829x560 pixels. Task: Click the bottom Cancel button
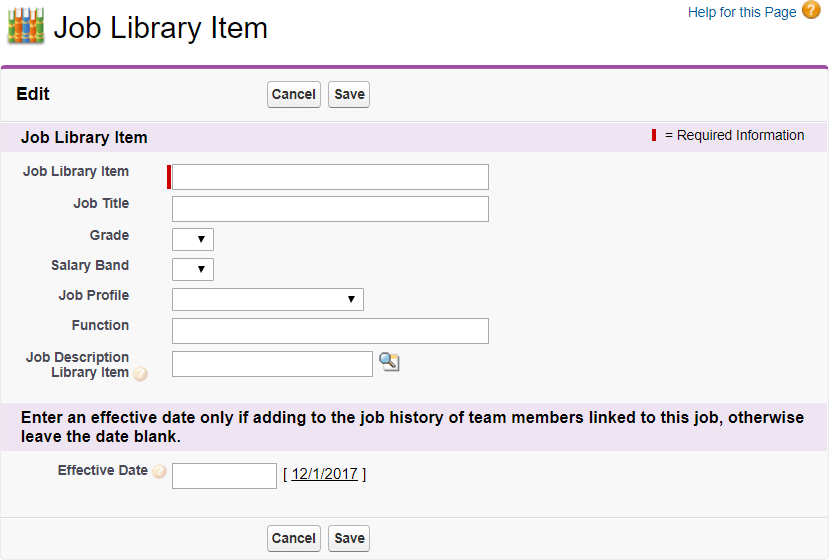(294, 538)
